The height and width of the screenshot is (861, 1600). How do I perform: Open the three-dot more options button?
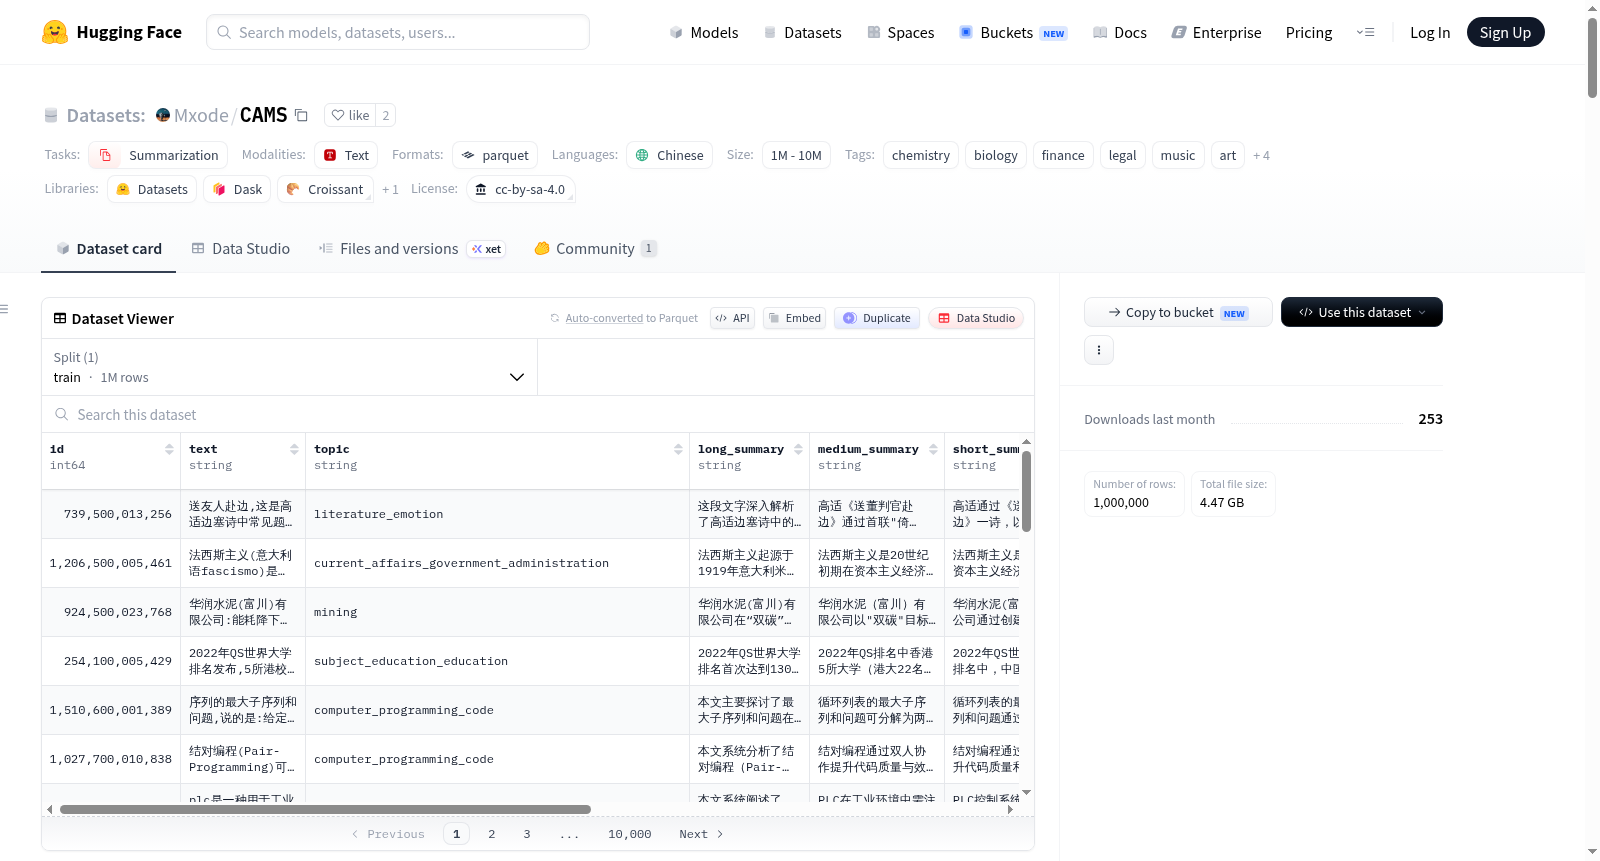[x=1099, y=350]
